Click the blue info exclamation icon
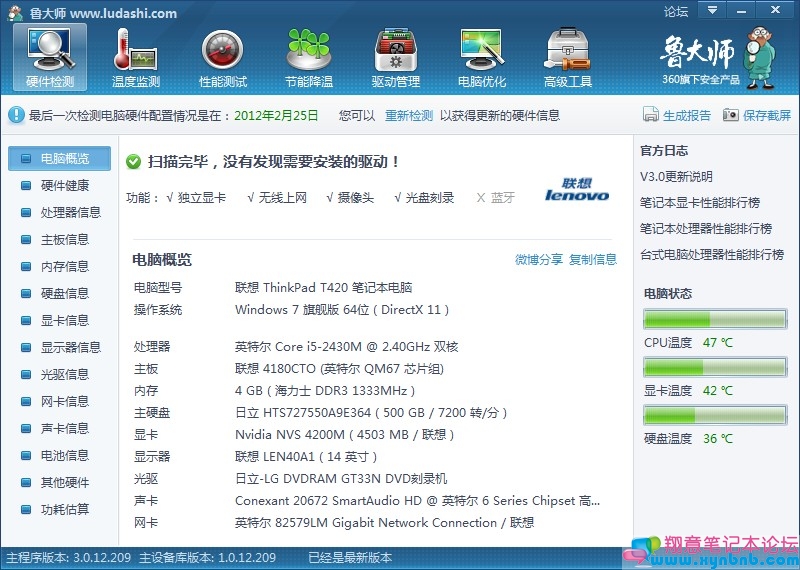The width and height of the screenshot is (800, 570). pos(16,115)
